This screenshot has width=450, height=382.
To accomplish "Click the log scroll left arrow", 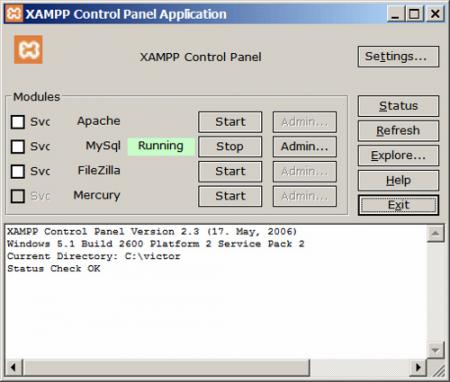I will coord(14,368).
